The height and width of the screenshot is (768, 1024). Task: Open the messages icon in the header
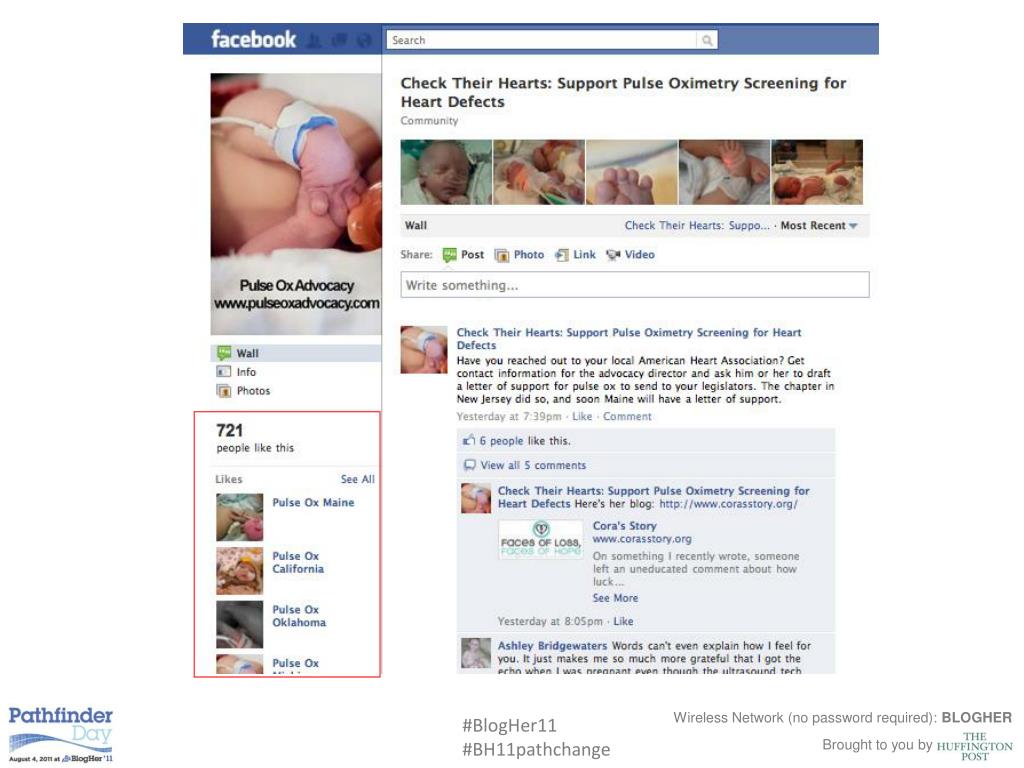340,40
